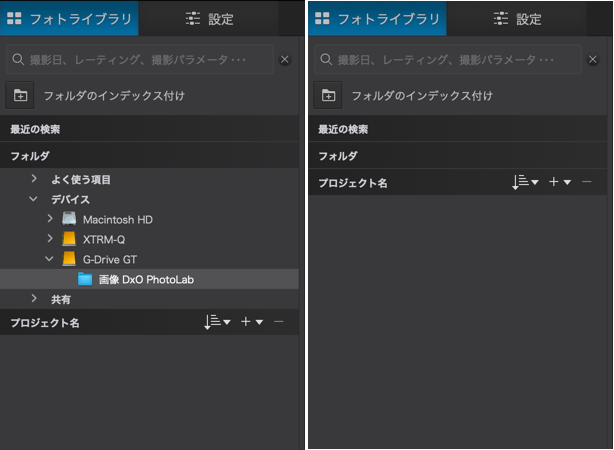The width and height of the screenshot is (614, 450).
Task: Select 画像 DxO PhotoLab folder icon
Action: pyautogui.click(x=85, y=279)
